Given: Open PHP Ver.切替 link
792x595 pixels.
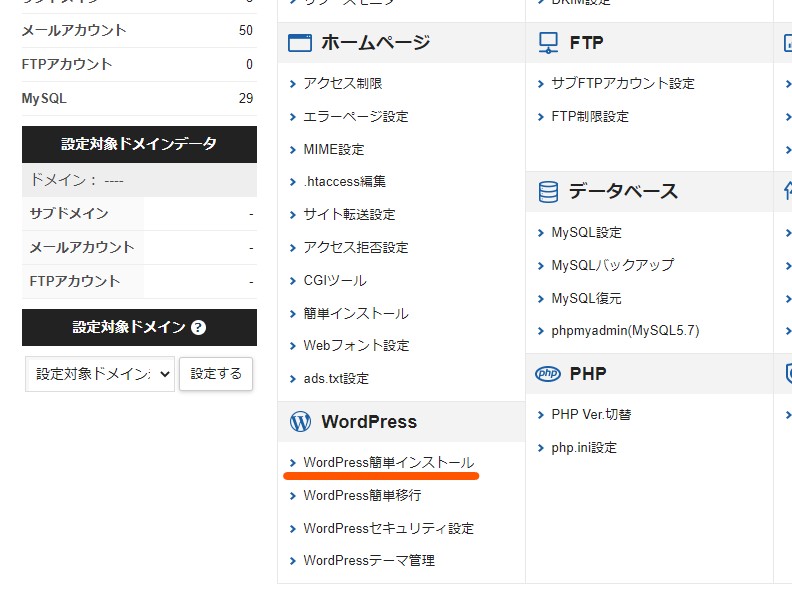Looking at the screenshot, I should pyautogui.click(x=591, y=415).
